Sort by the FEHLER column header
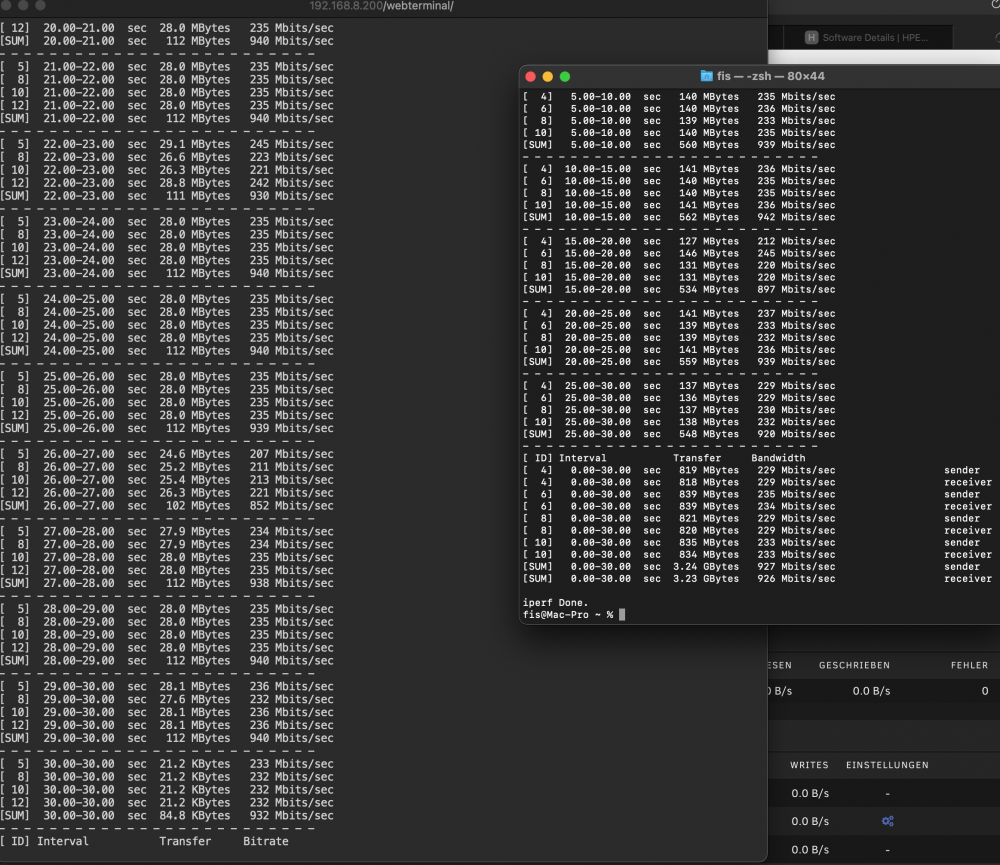Viewport: 1000px width, 865px height. (x=969, y=665)
